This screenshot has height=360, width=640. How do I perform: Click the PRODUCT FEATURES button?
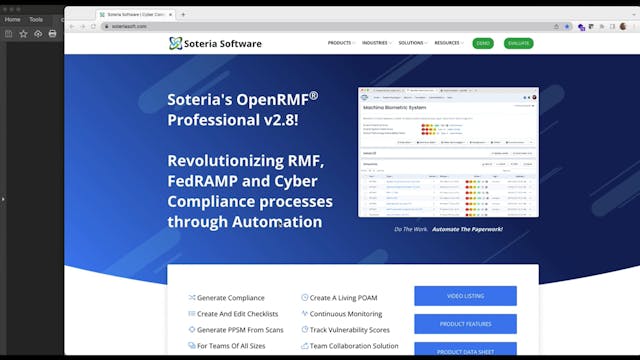(465, 324)
